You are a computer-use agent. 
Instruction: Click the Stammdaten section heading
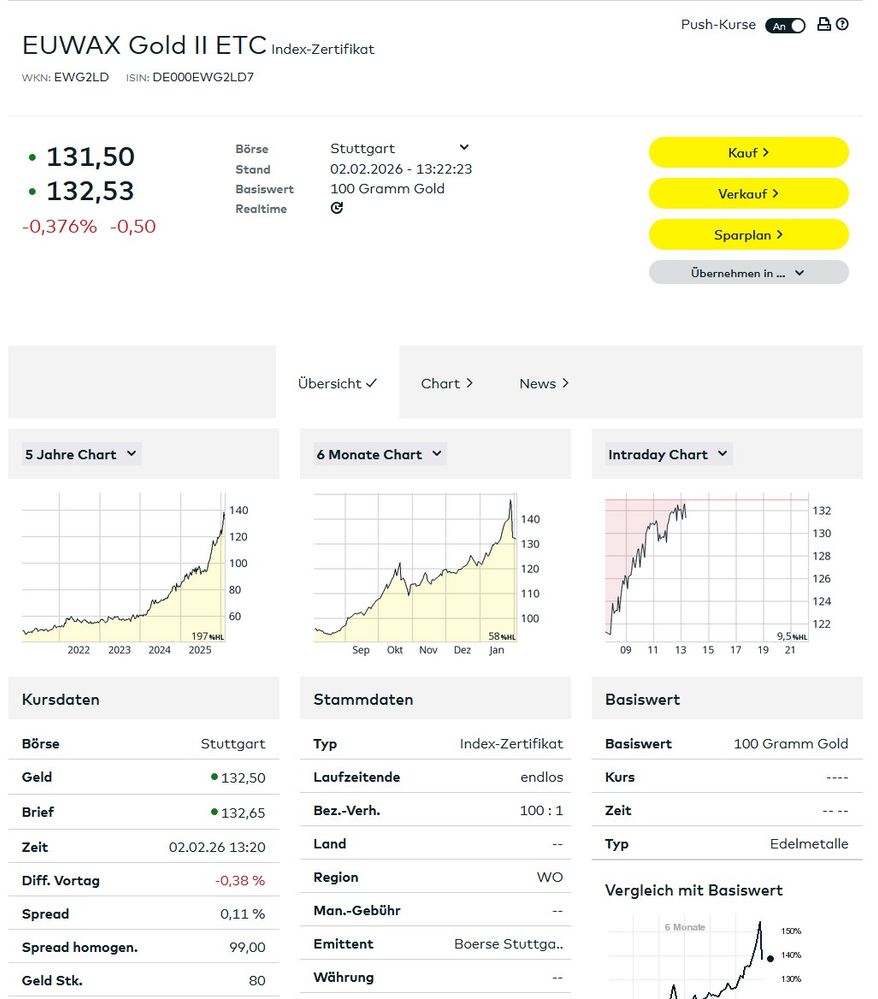tap(363, 700)
